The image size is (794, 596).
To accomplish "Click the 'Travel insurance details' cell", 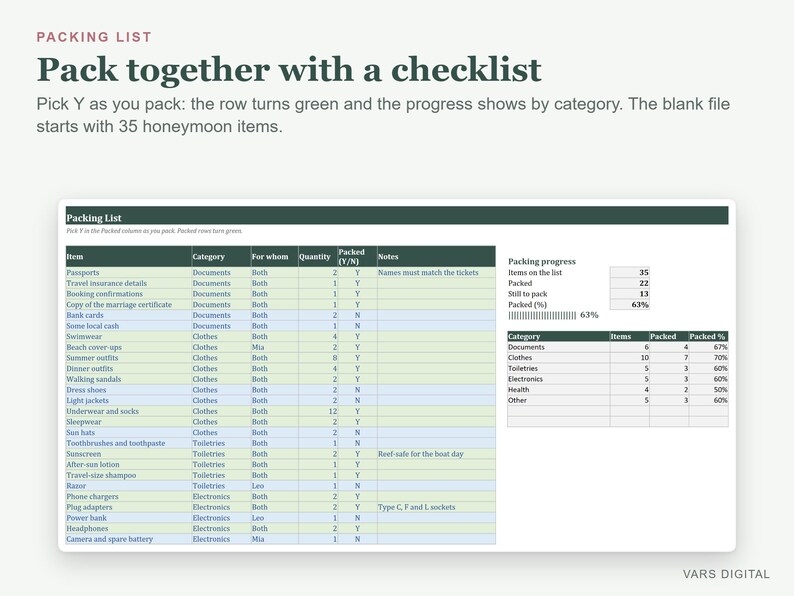I will 129,283.
